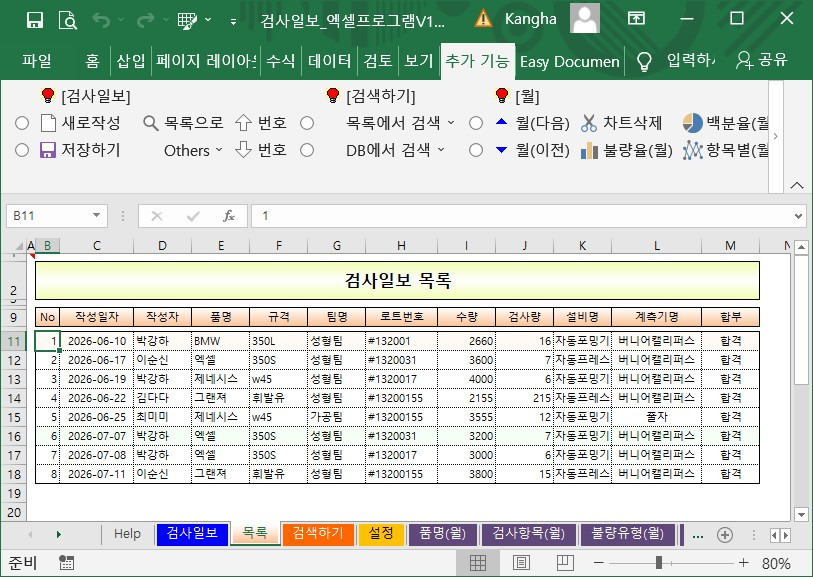Open print preview icon in quick access toolbar
Image resolution: width=813 pixels, height=577 pixels.
[68, 20]
